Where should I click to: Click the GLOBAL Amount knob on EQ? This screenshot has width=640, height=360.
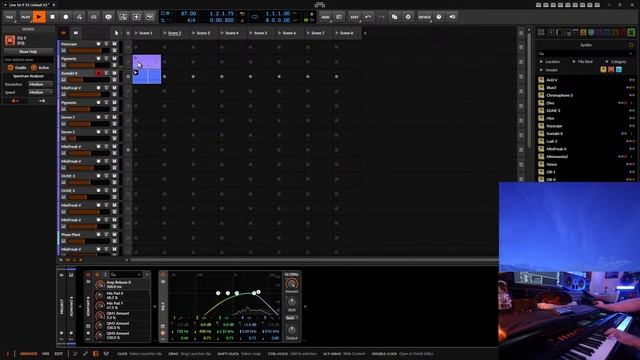tap(291, 284)
